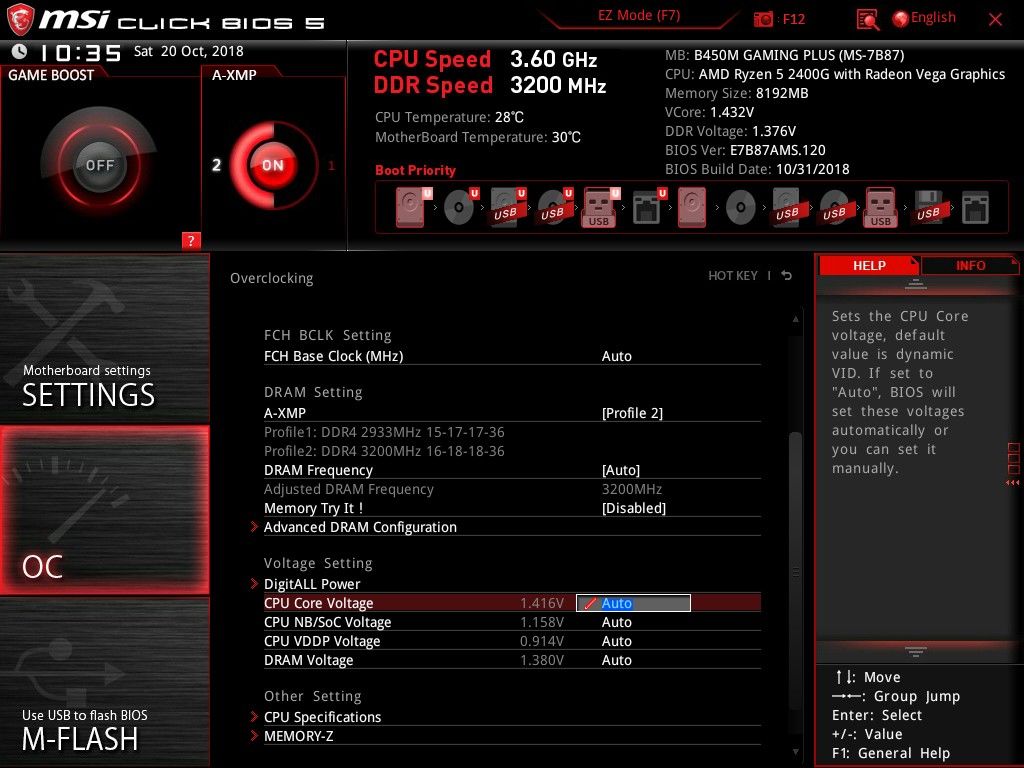Click the FCH Base Clock Auto value

(x=616, y=357)
